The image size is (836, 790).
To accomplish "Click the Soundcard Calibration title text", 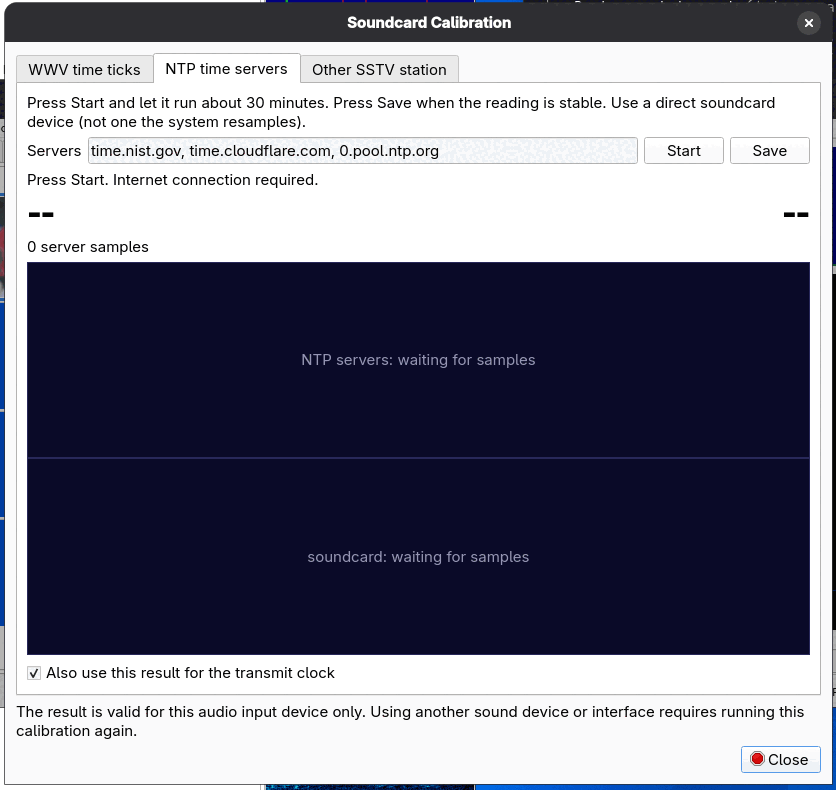I will [429, 23].
